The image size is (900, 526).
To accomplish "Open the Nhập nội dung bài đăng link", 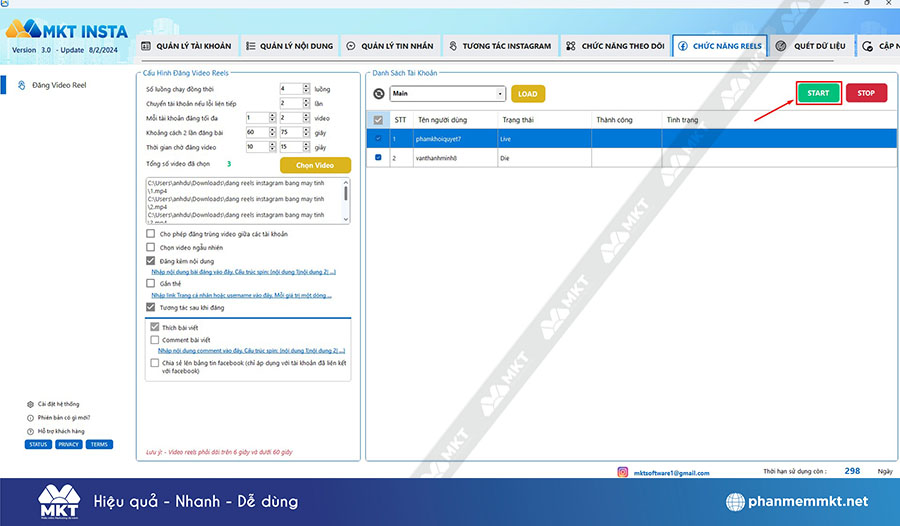I will click(x=243, y=272).
